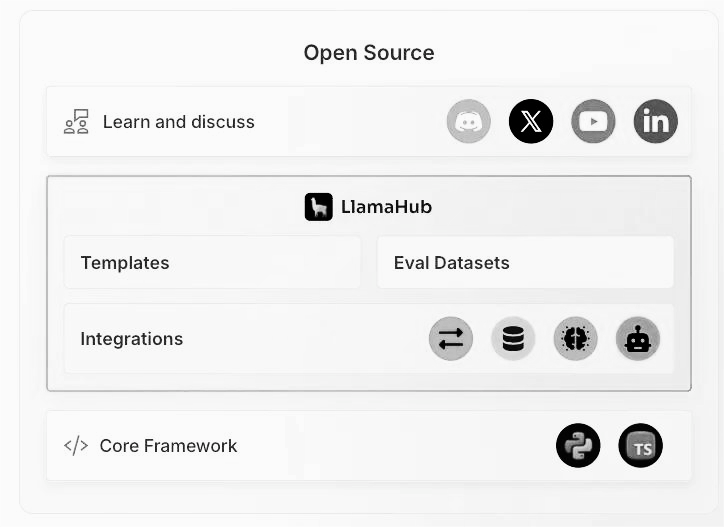This screenshot has width=724, height=527.
Task: Open the Python framework icon
Action: click(x=578, y=446)
